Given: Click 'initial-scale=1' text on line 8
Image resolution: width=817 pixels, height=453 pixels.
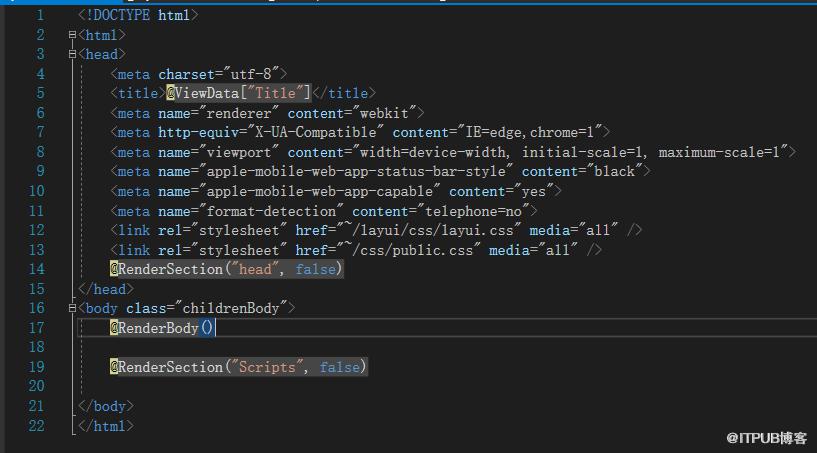Looking at the screenshot, I should click(582, 152).
